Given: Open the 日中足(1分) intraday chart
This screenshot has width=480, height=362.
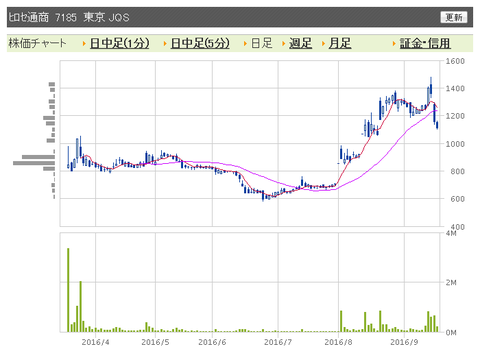Looking at the screenshot, I should [x=120, y=43].
